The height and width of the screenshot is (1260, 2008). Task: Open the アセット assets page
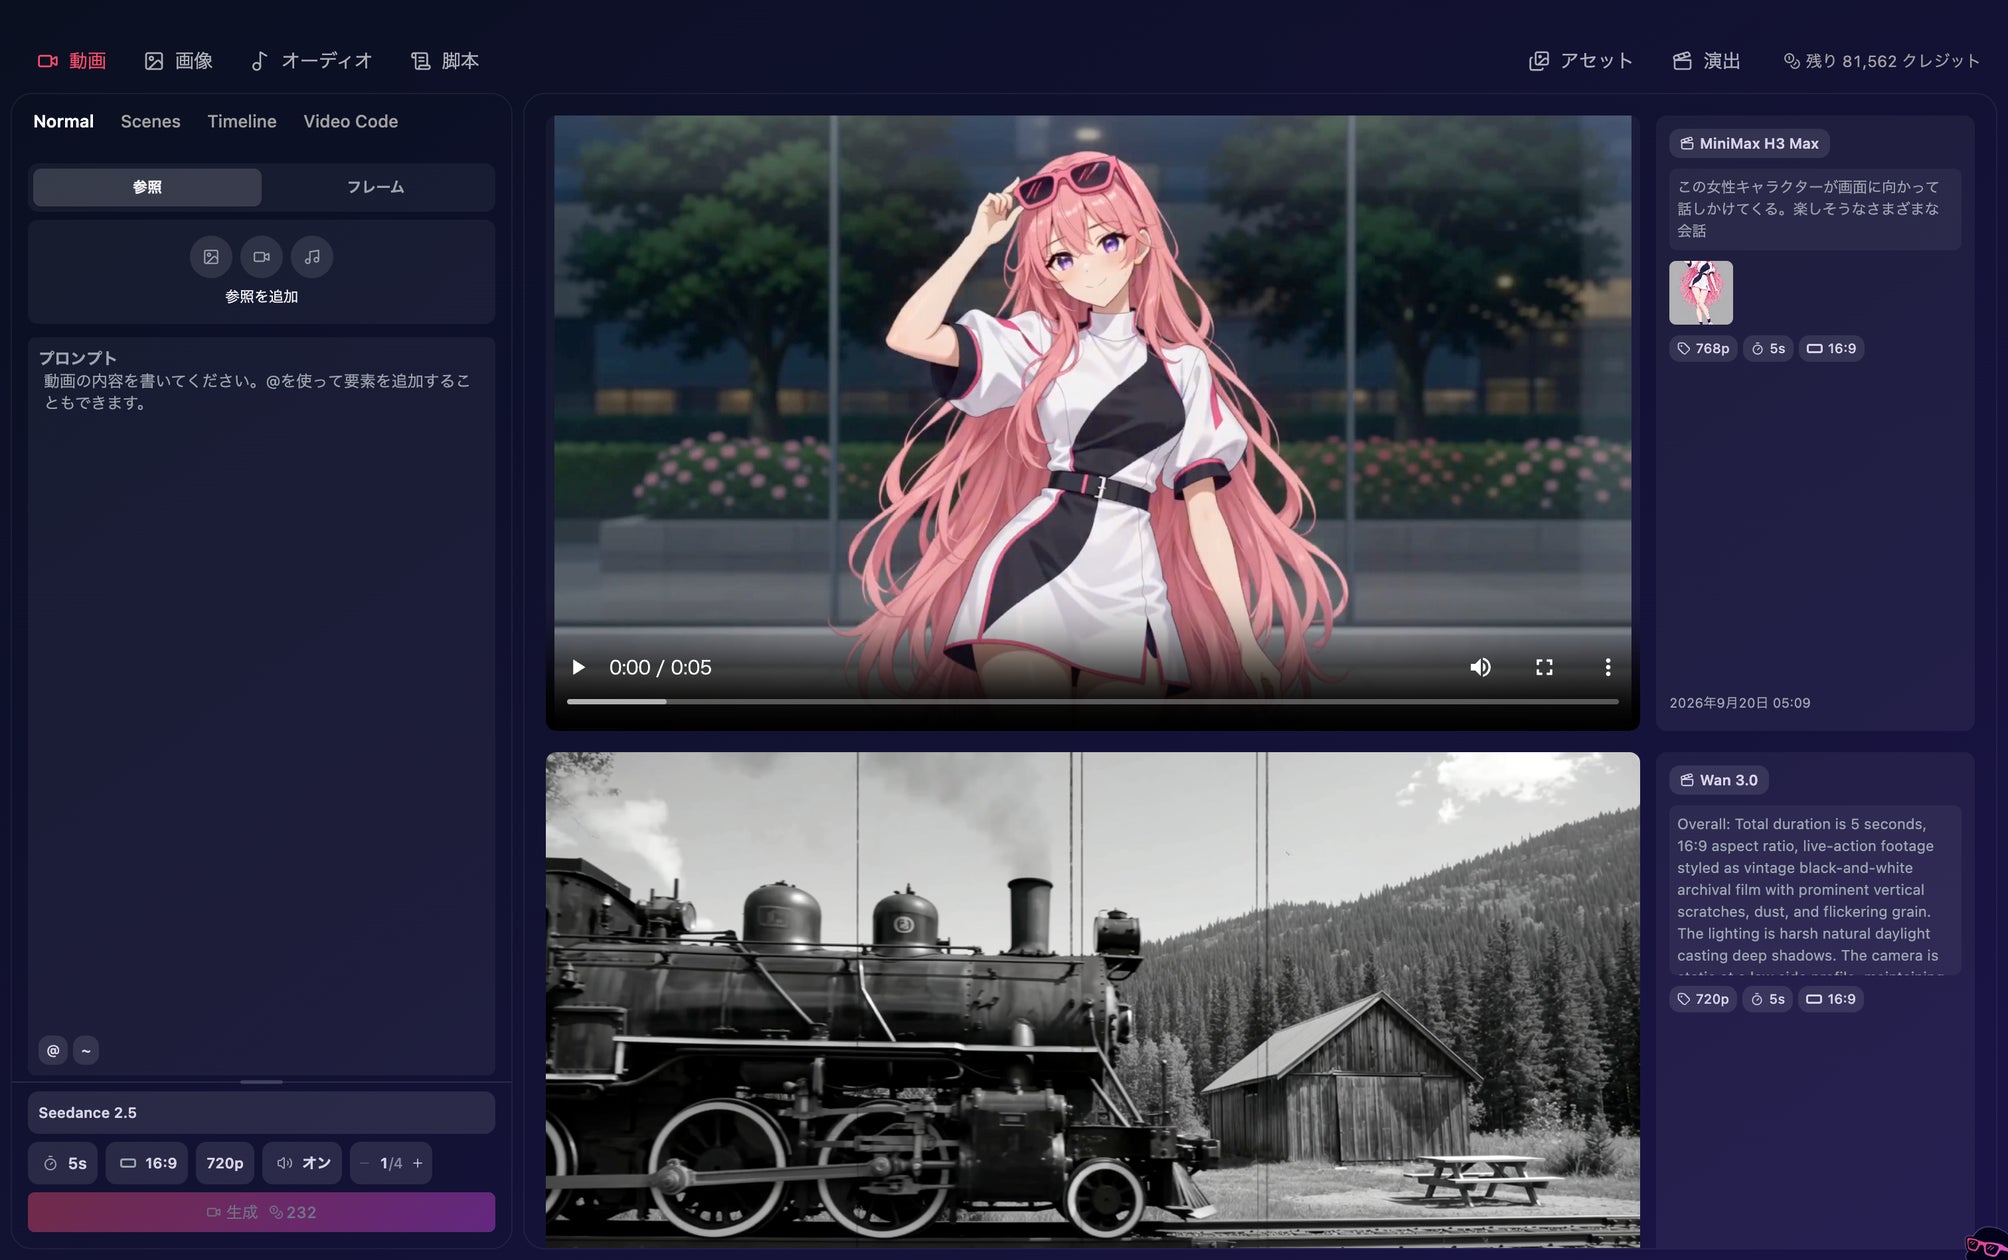[x=1581, y=61]
